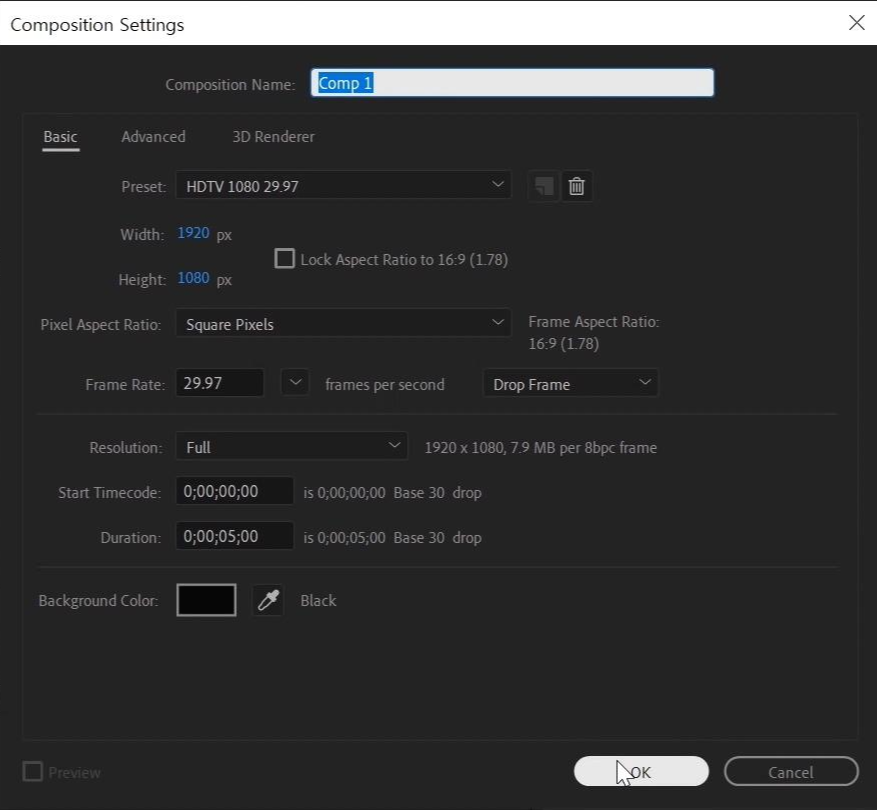Expand the frame rate presets arrow
Screen dimensions: 877x810
coord(295,383)
